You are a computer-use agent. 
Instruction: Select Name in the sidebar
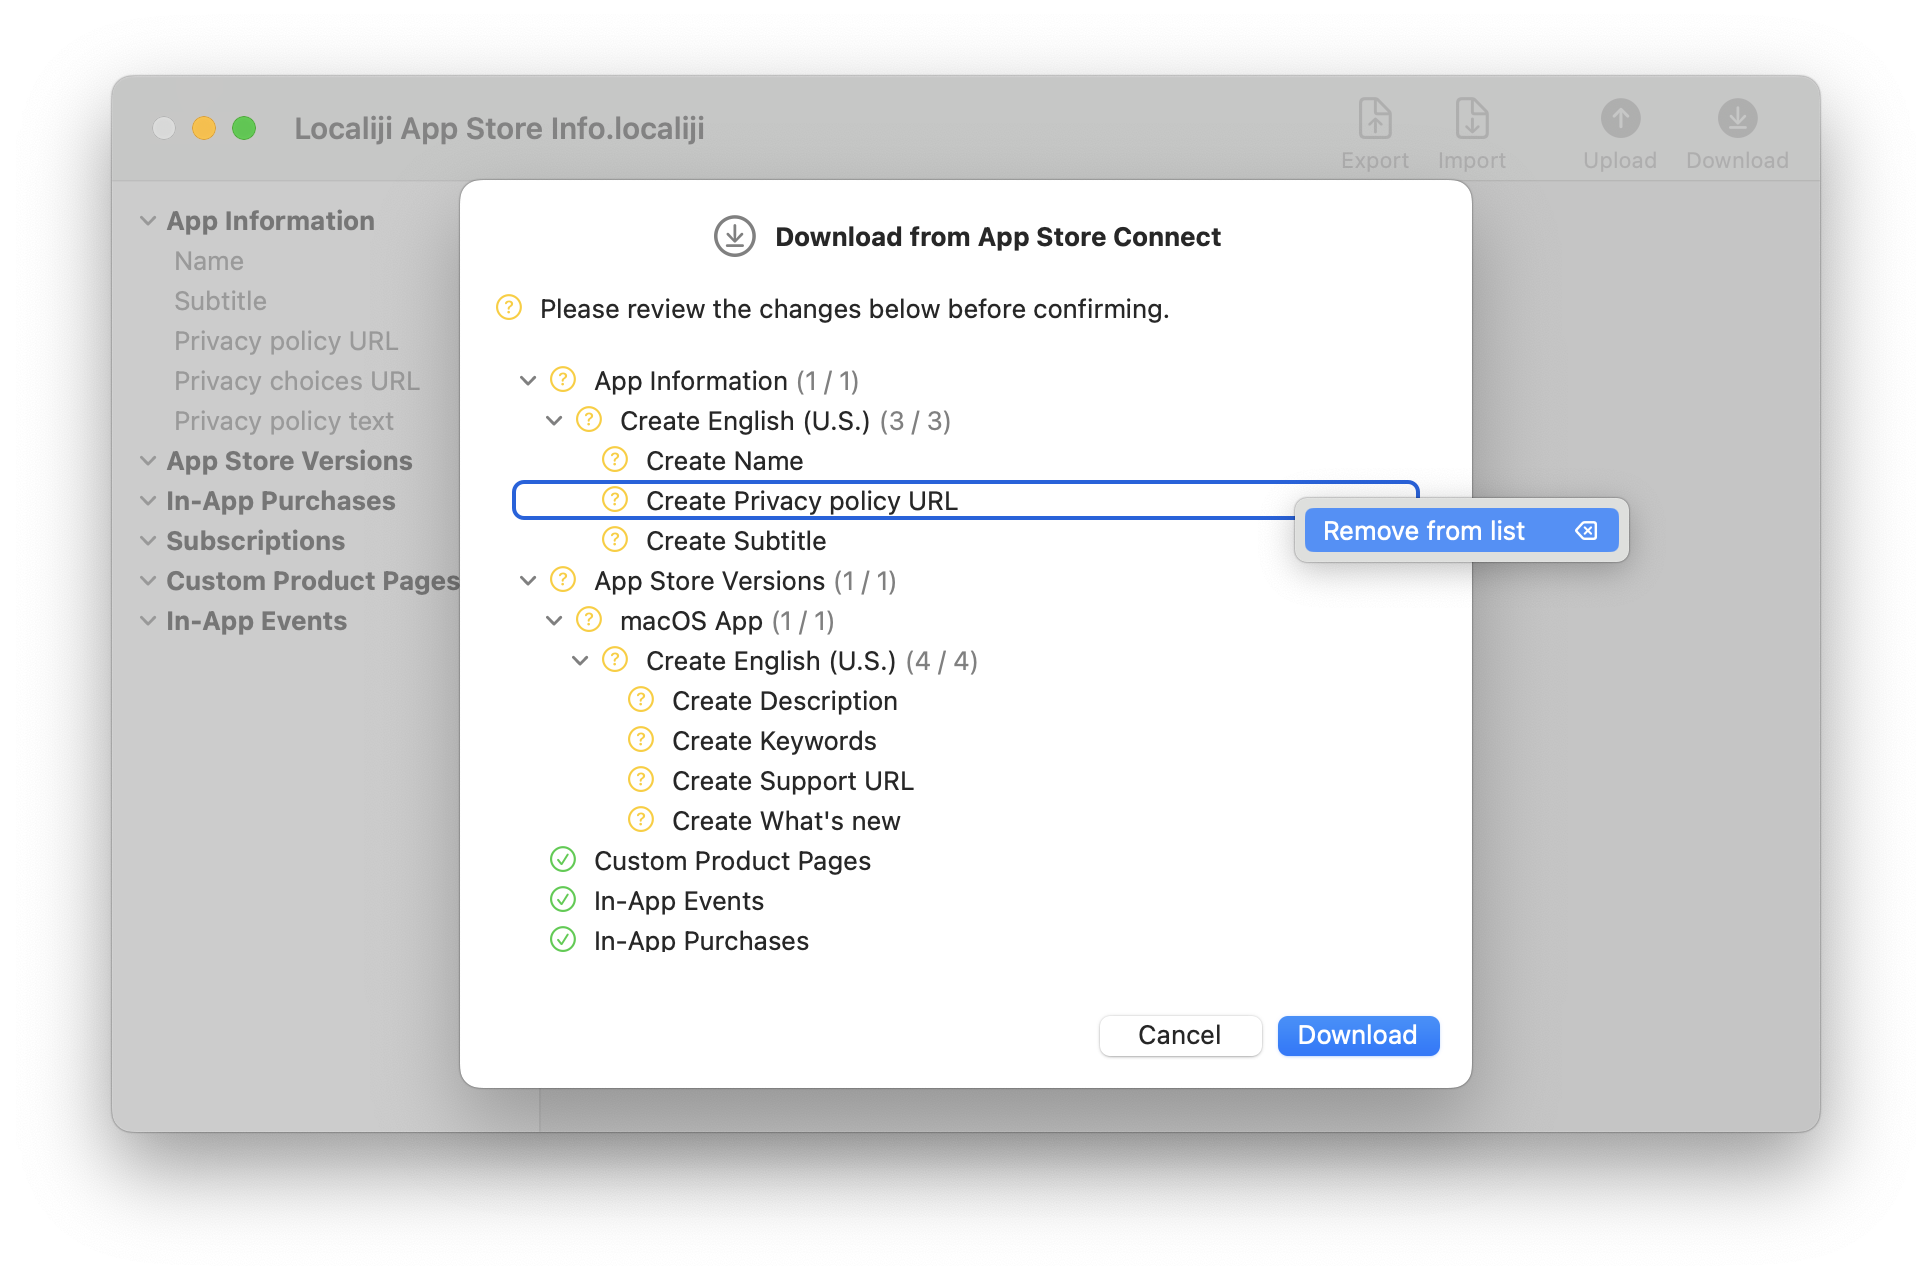[209, 261]
